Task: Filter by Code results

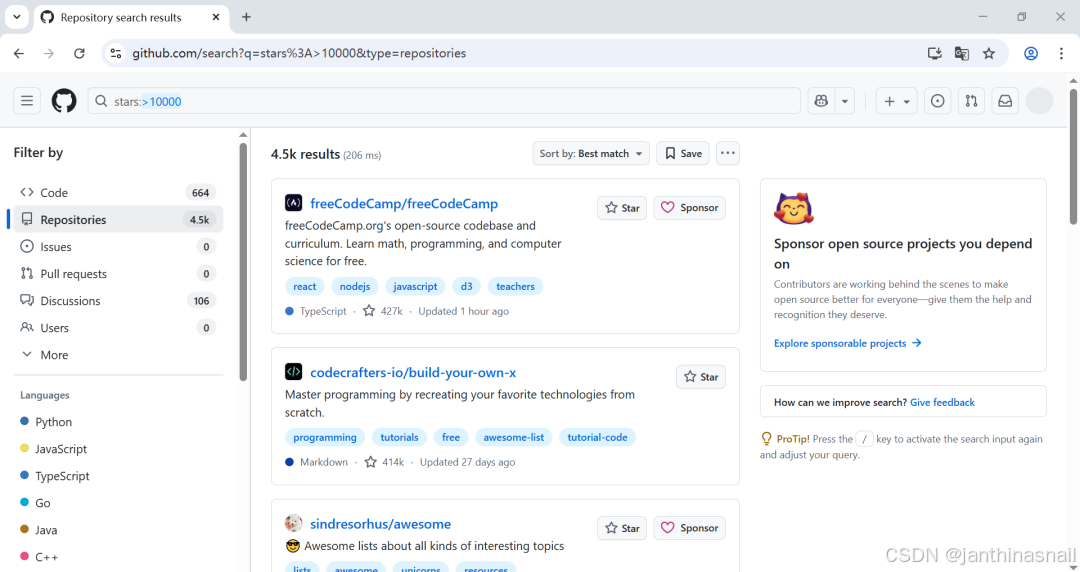Action: coord(118,192)
